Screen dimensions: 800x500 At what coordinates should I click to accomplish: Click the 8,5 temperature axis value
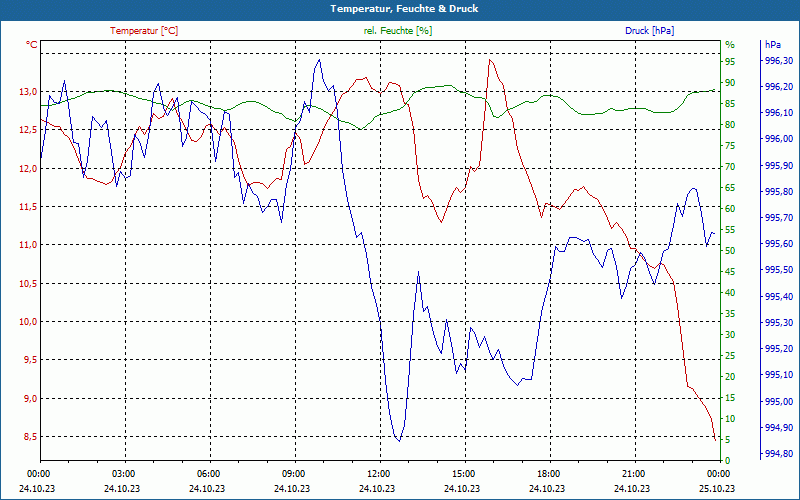pos(31,436)
